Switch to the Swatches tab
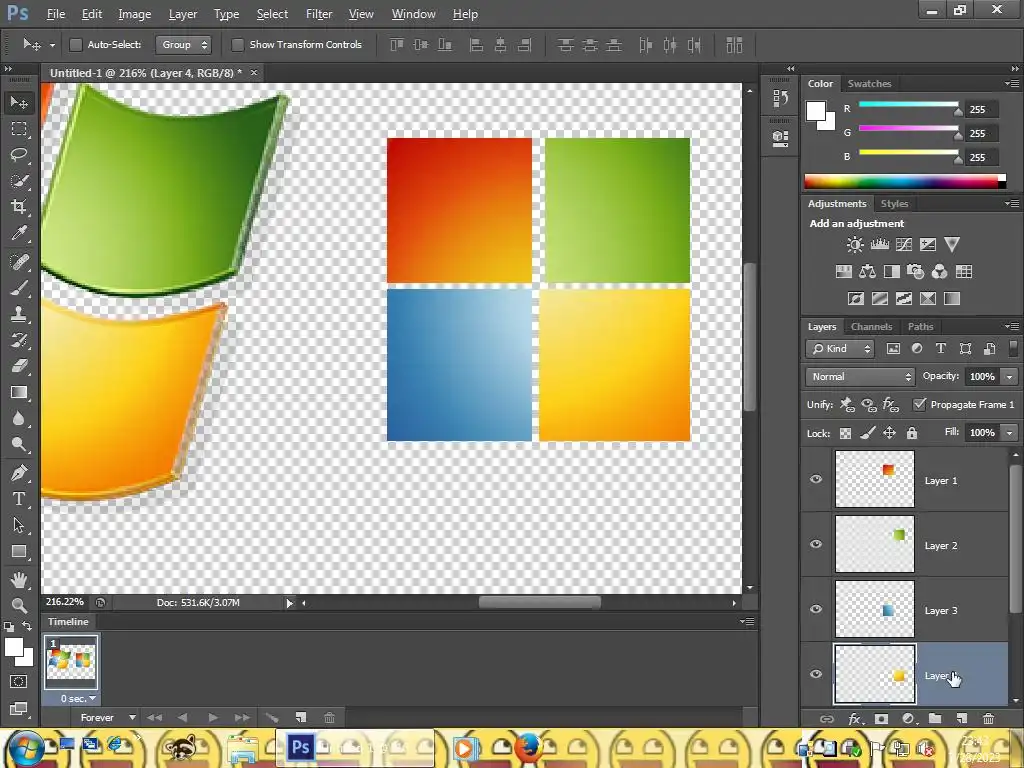The width and height of the screenshot is (1024, 768). point(869,84)
